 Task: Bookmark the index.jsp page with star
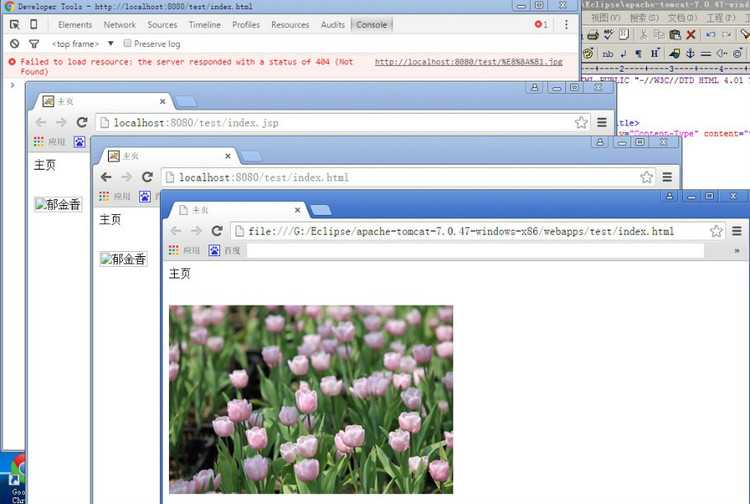click(581, 122)
